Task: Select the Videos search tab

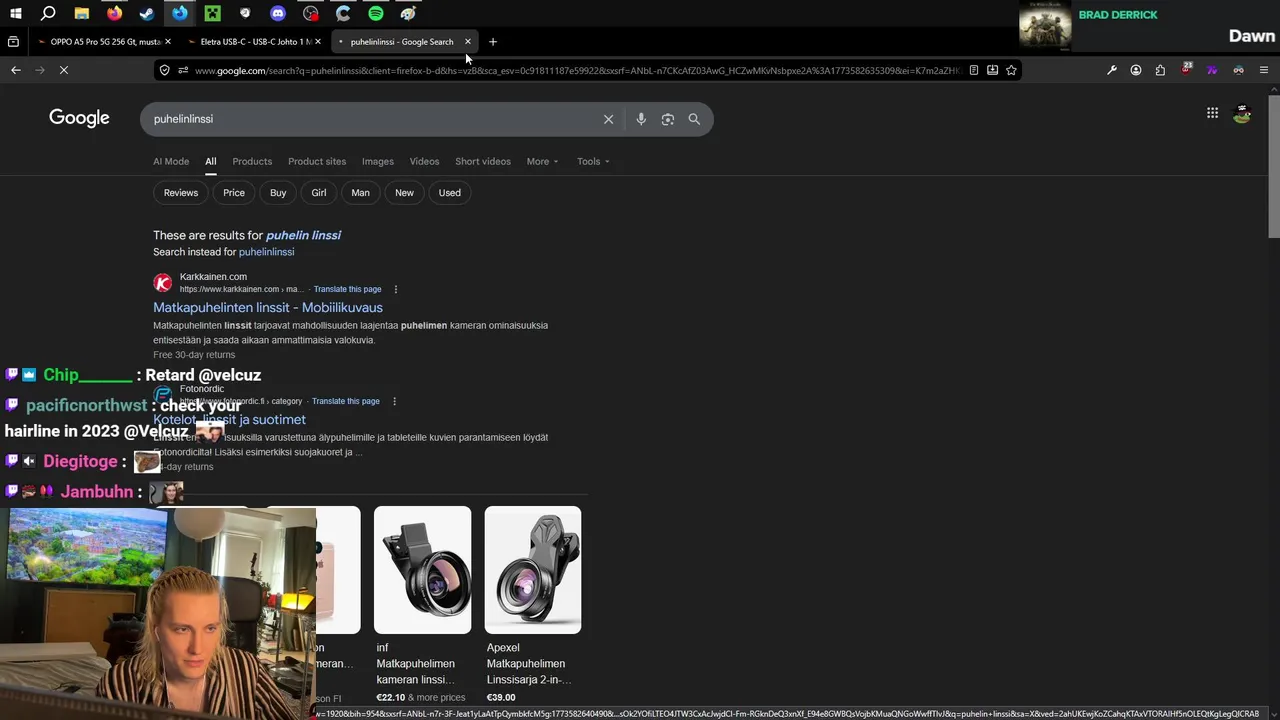Action: [x=424, y=161]
